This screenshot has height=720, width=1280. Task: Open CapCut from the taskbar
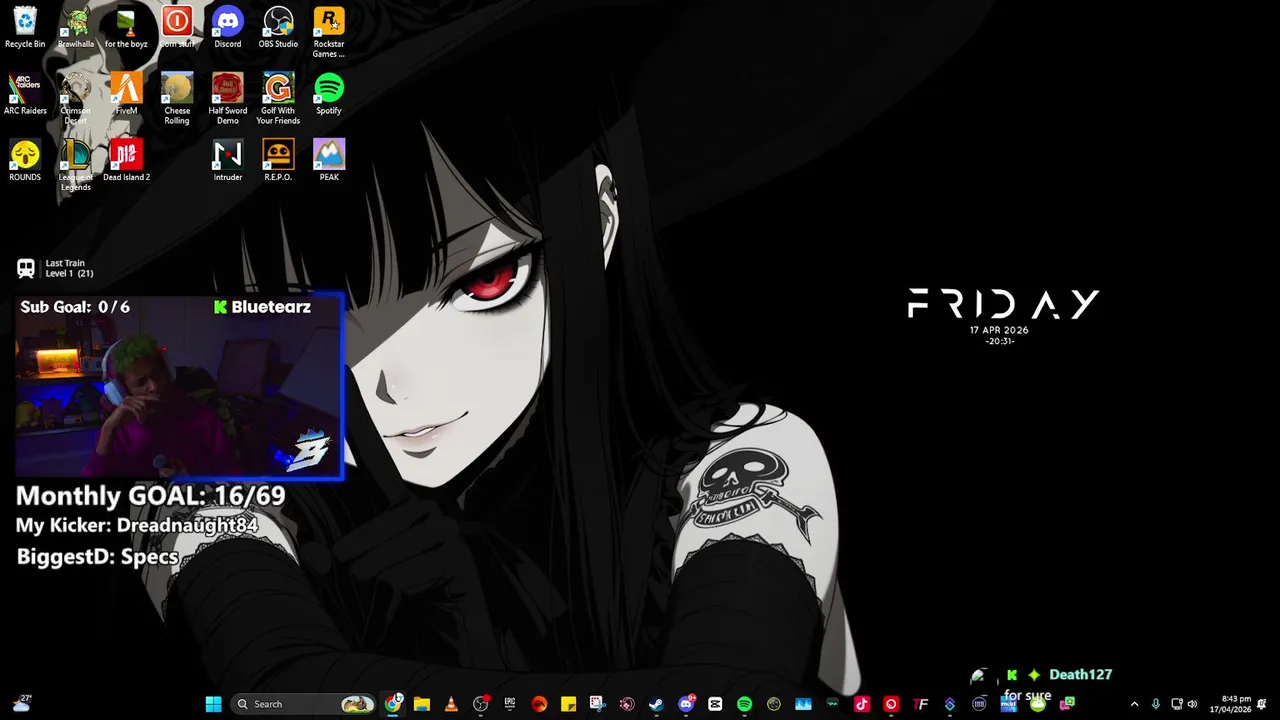pyautogui.click(x=715, y=704)
